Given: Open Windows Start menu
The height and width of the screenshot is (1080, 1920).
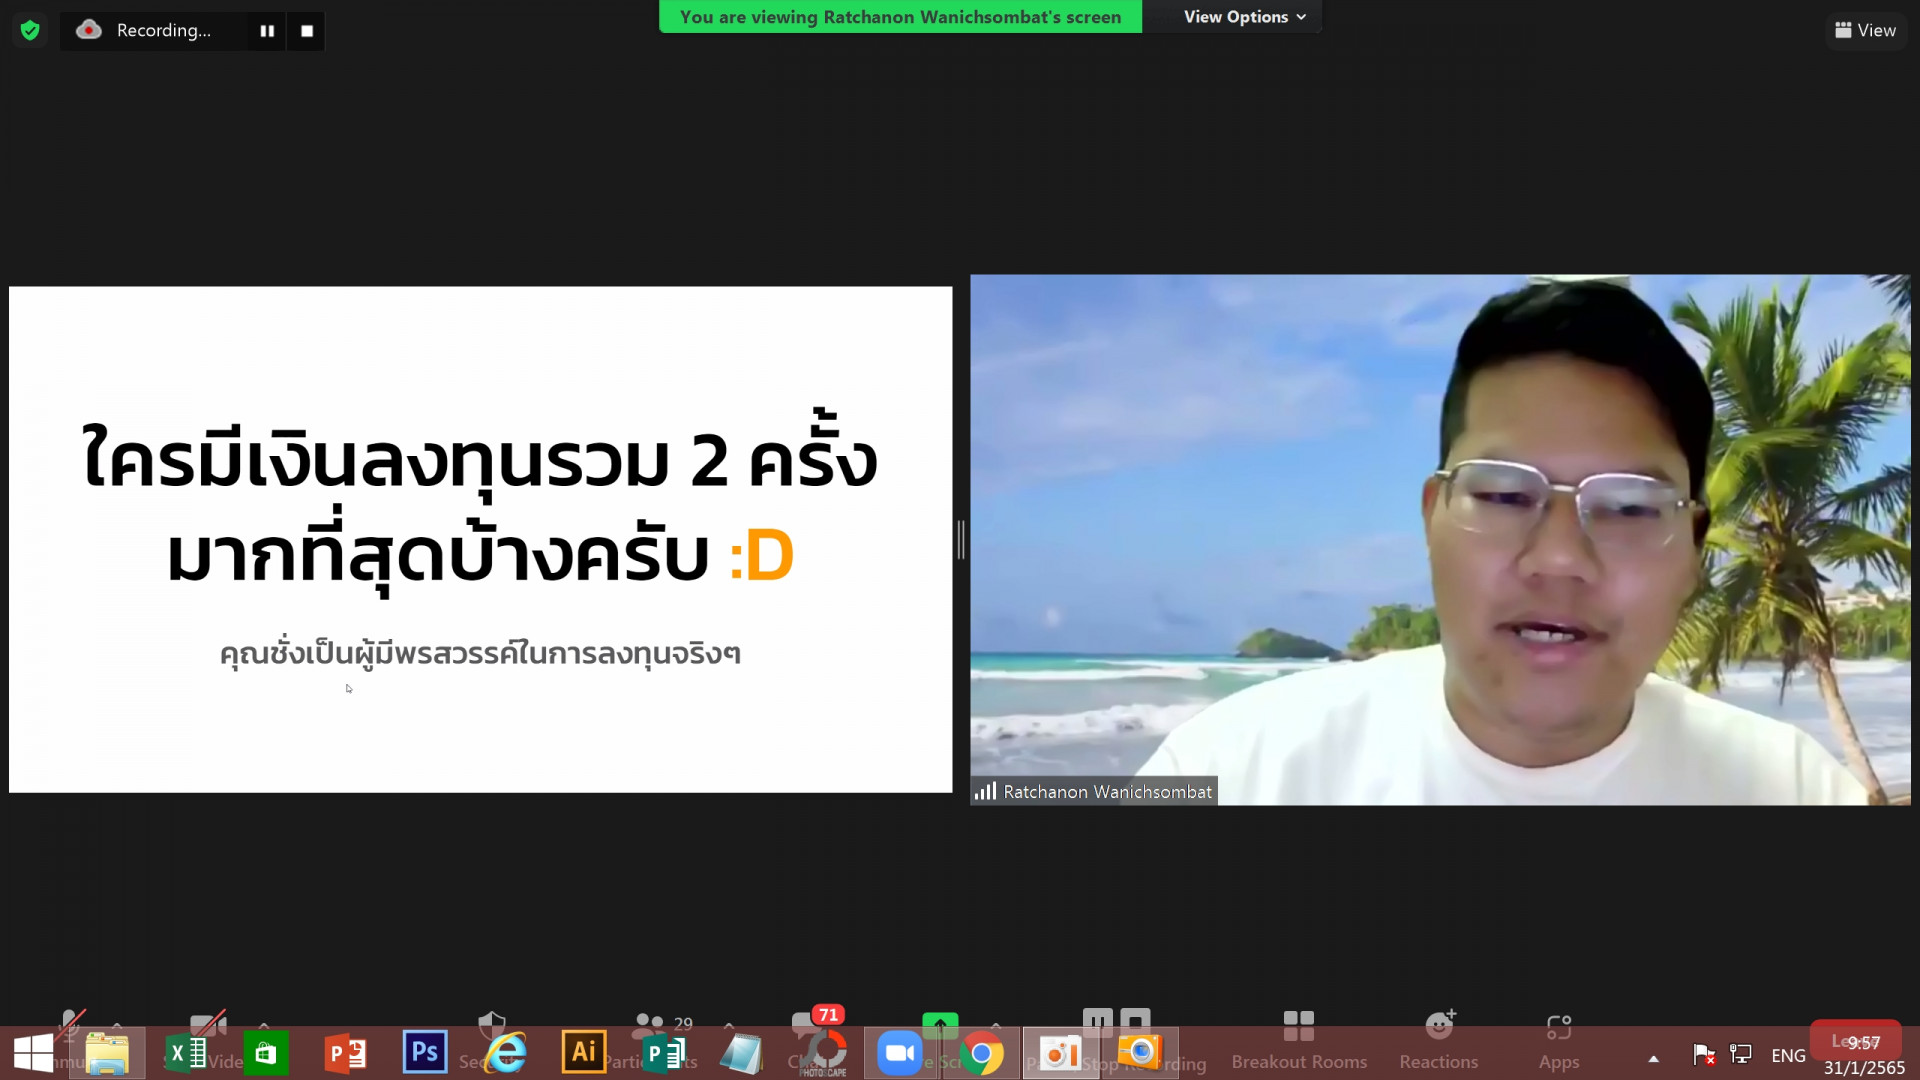Looking at the screenshot, I should [x=33, y=1053].
